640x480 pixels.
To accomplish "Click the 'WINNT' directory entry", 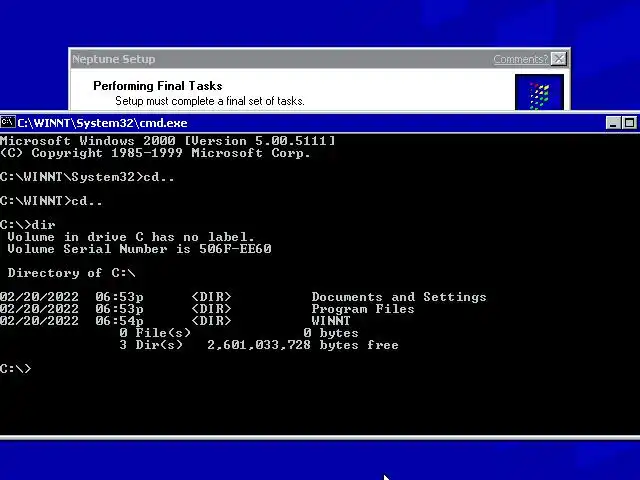I will point(331,321).
